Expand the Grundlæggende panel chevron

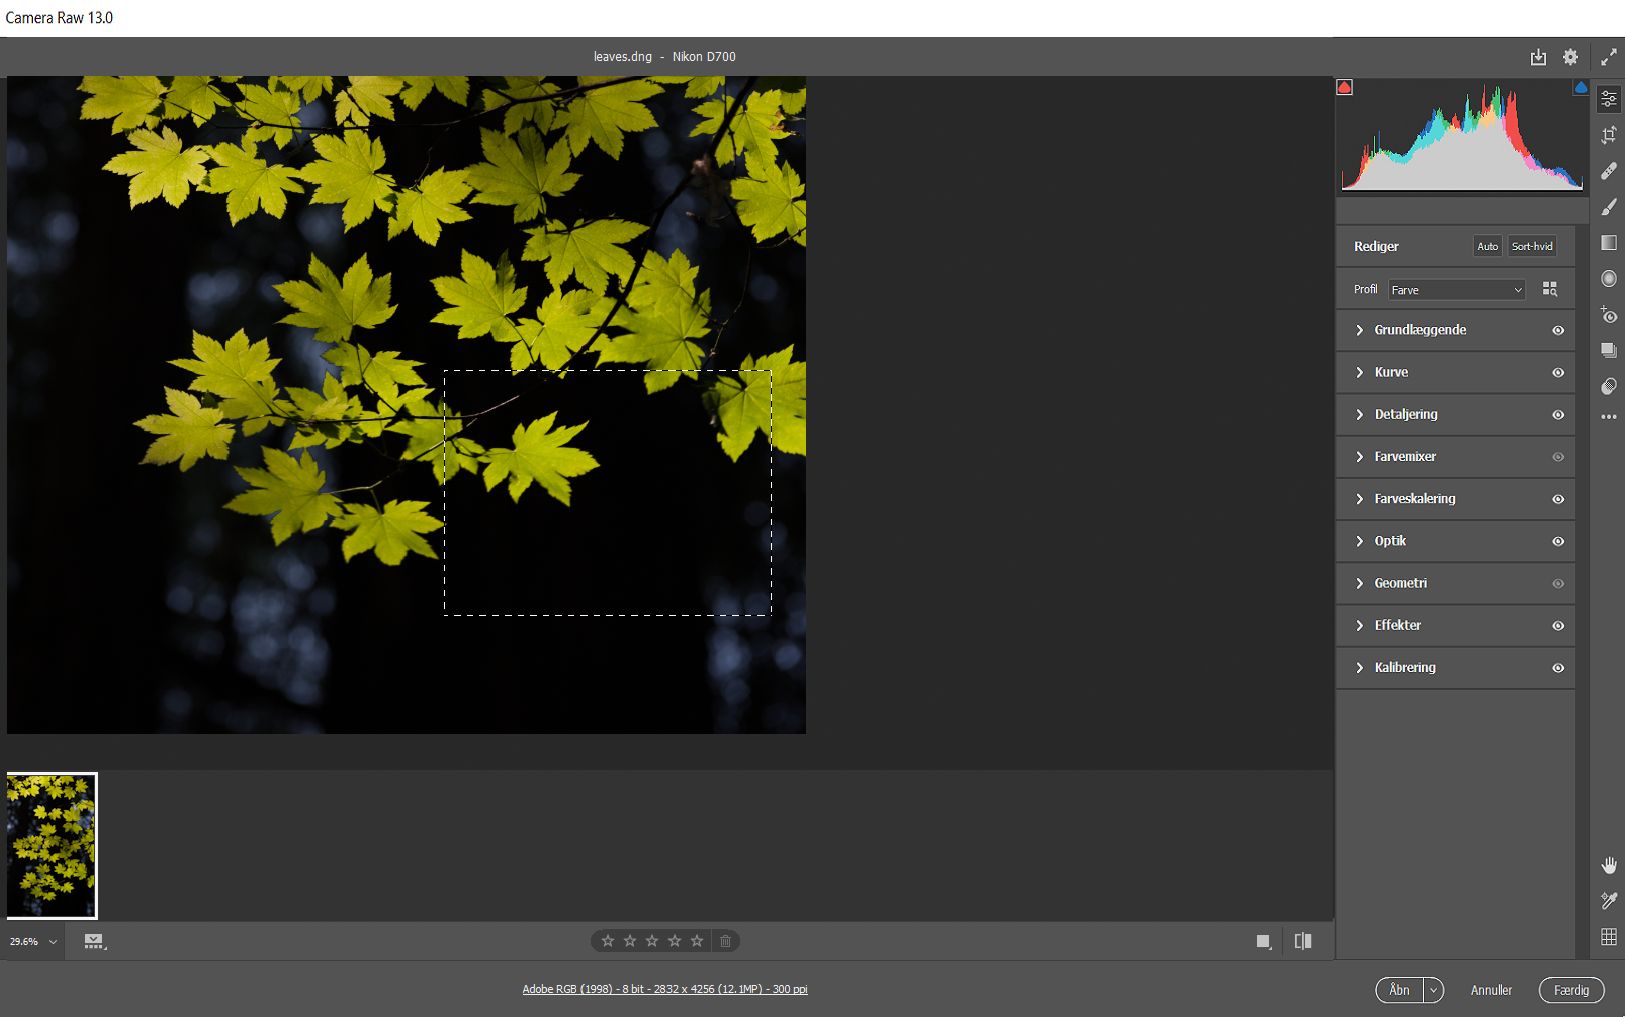(x=1359, y=330)
